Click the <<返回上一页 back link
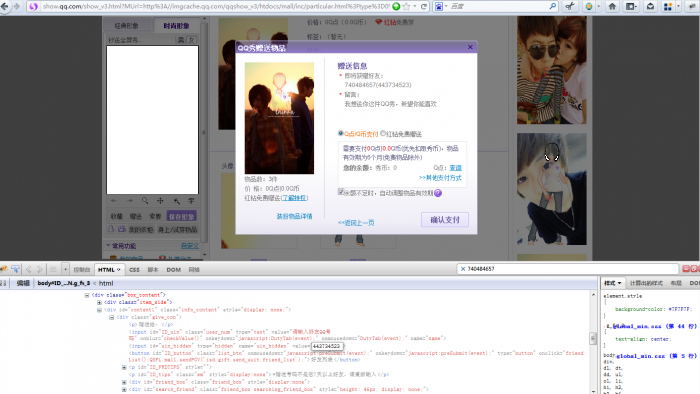The width and height of the screenshot is (700, 394). pyautogui.click(x=356, y=223)
